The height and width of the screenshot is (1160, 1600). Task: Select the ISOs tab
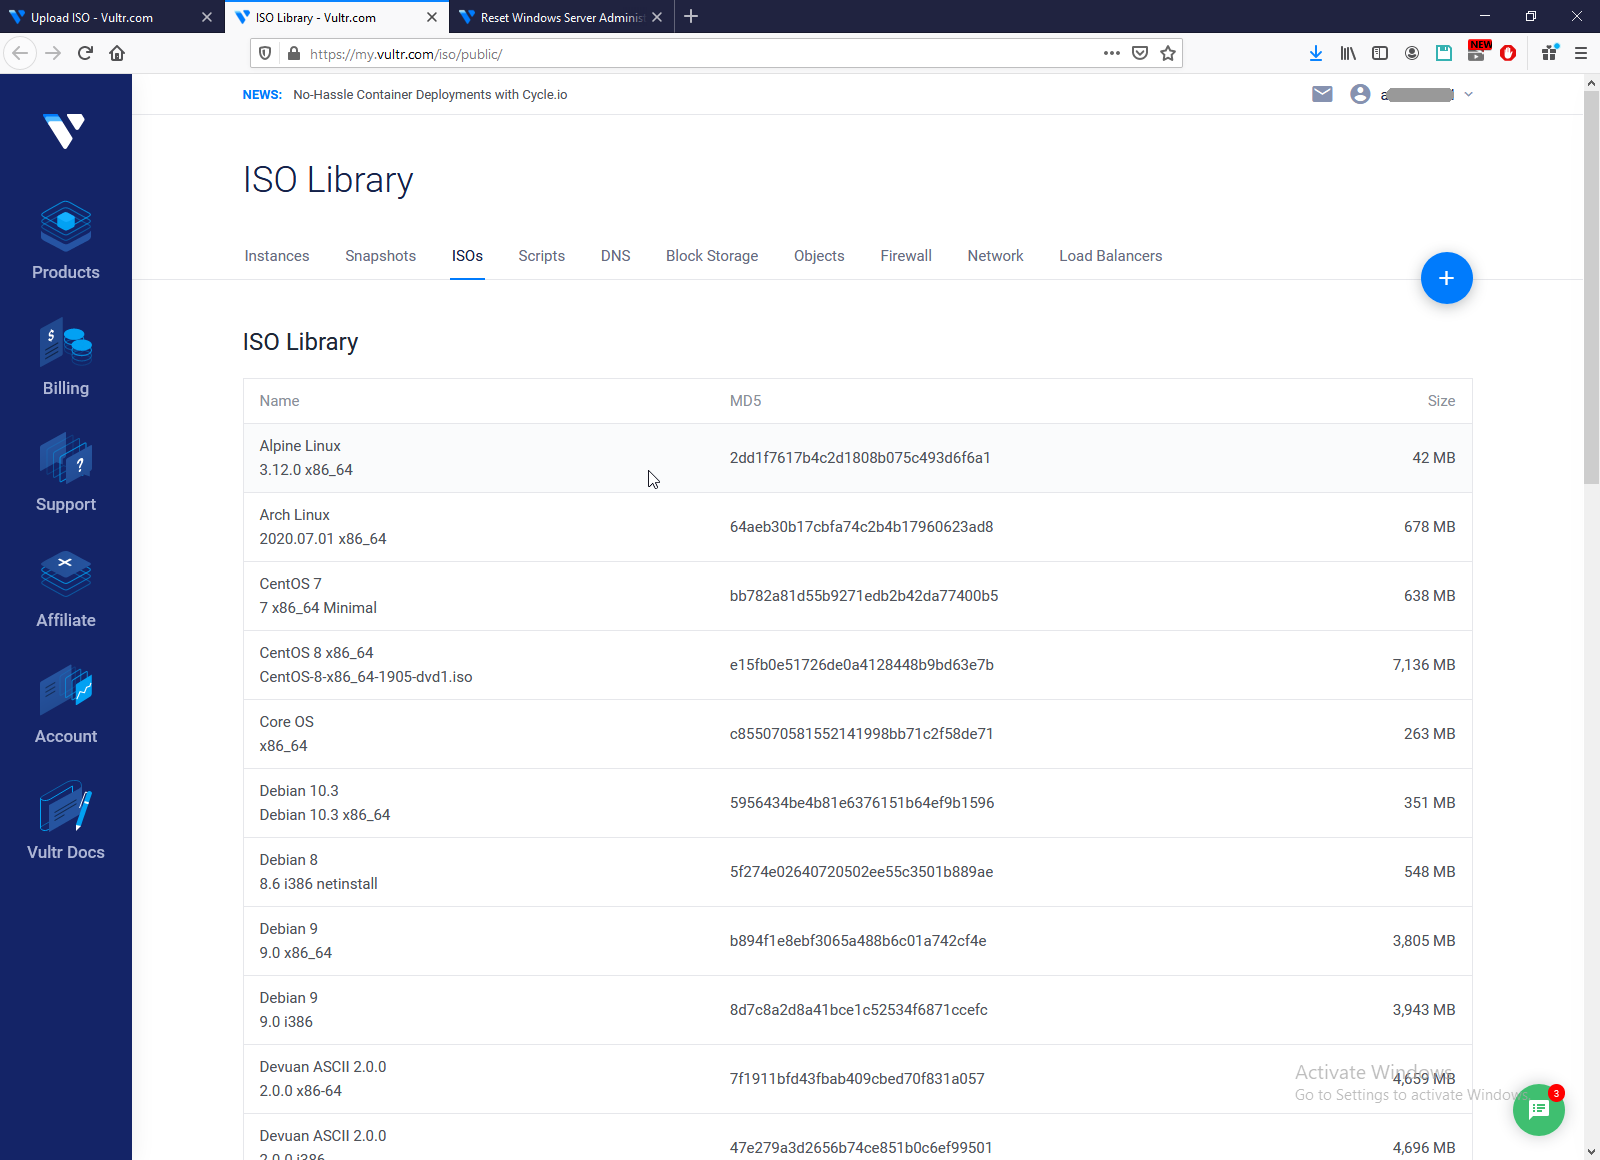(467, 256)
